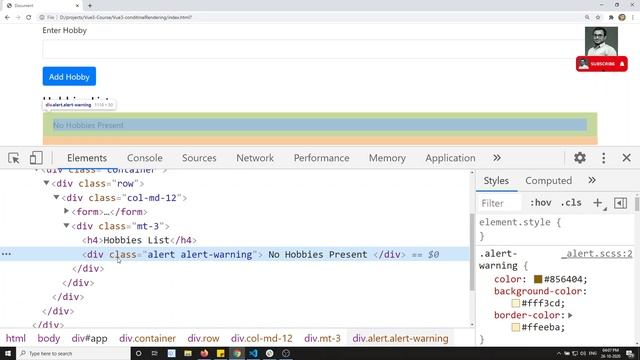Switch to the Elements tab
The height and width of the screenshot is (360, 640).
87,158
